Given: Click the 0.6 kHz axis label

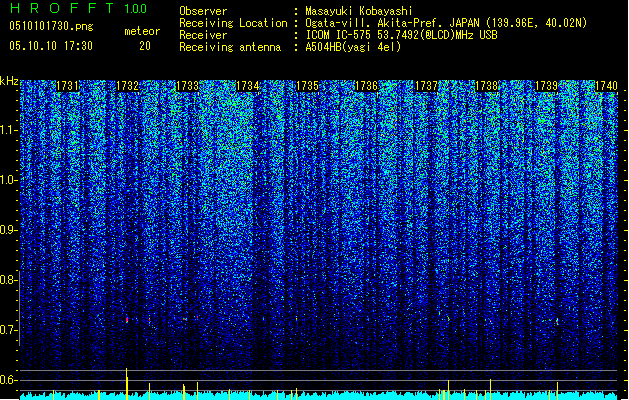Looking at the screenshot, I should tap(9, 380).
